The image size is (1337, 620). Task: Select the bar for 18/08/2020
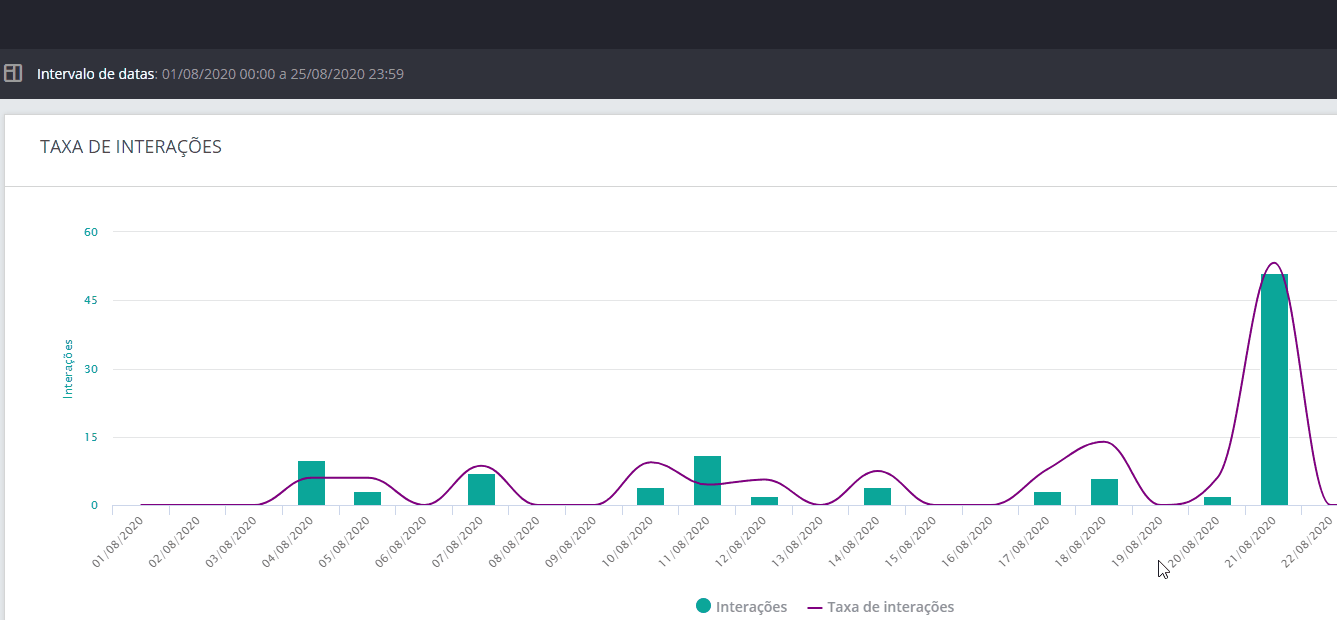1104,492
